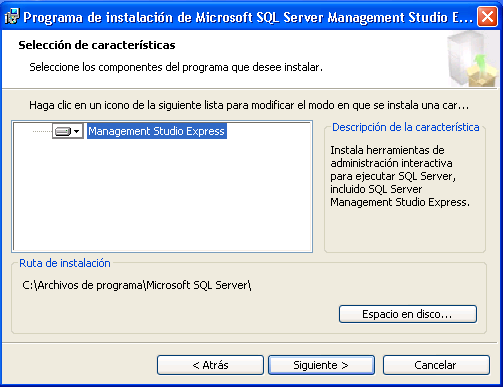Click the installer icon in the title bar
The image size is (503, 387).
pyautogui.click(x=12, y=16)
